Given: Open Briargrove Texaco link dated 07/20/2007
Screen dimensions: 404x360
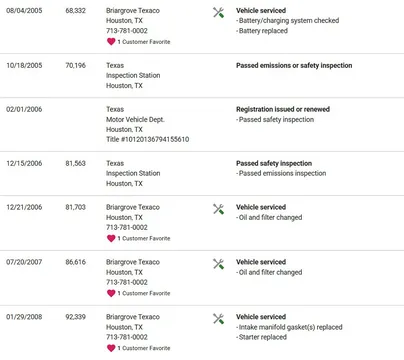Looking at the screenshot, I should click(133, 262).
